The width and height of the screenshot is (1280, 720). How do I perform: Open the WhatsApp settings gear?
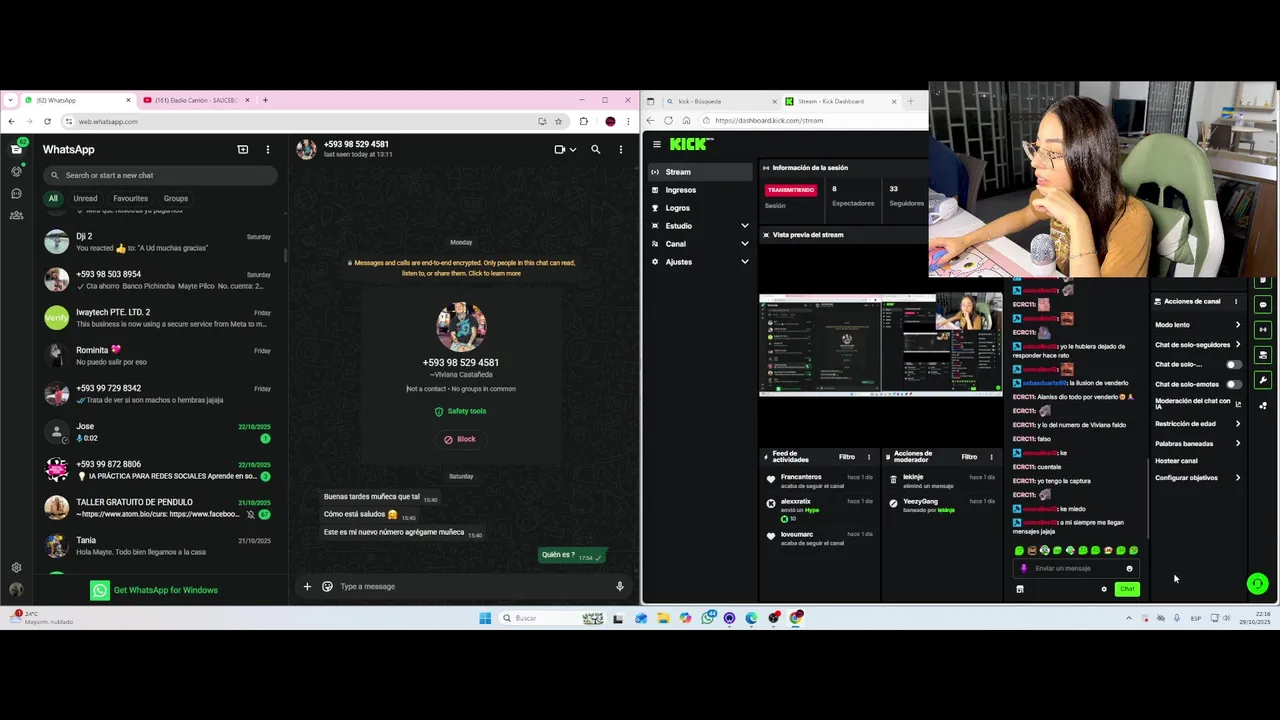[x=16, y=567]
